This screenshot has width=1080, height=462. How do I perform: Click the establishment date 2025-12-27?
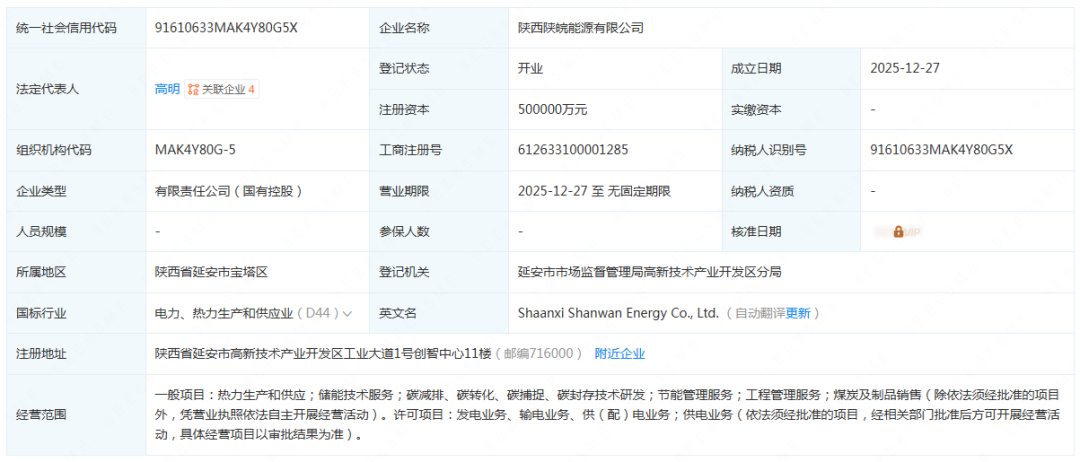click(x=905, y=68)
